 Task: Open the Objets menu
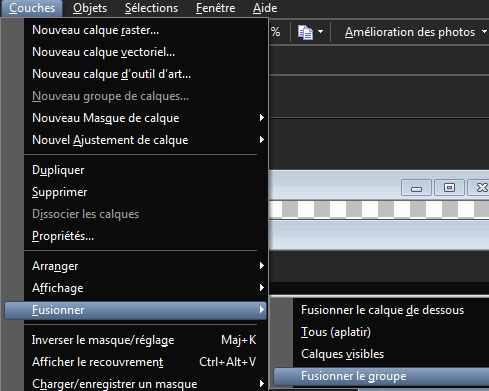coord(90,8)
